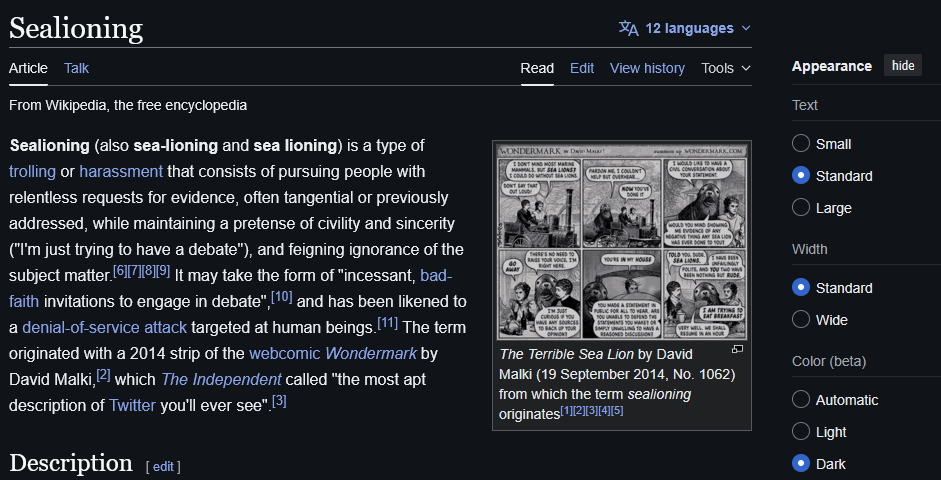
Task: Click the Sealioning page title
Action: click(x=76, y=28)
